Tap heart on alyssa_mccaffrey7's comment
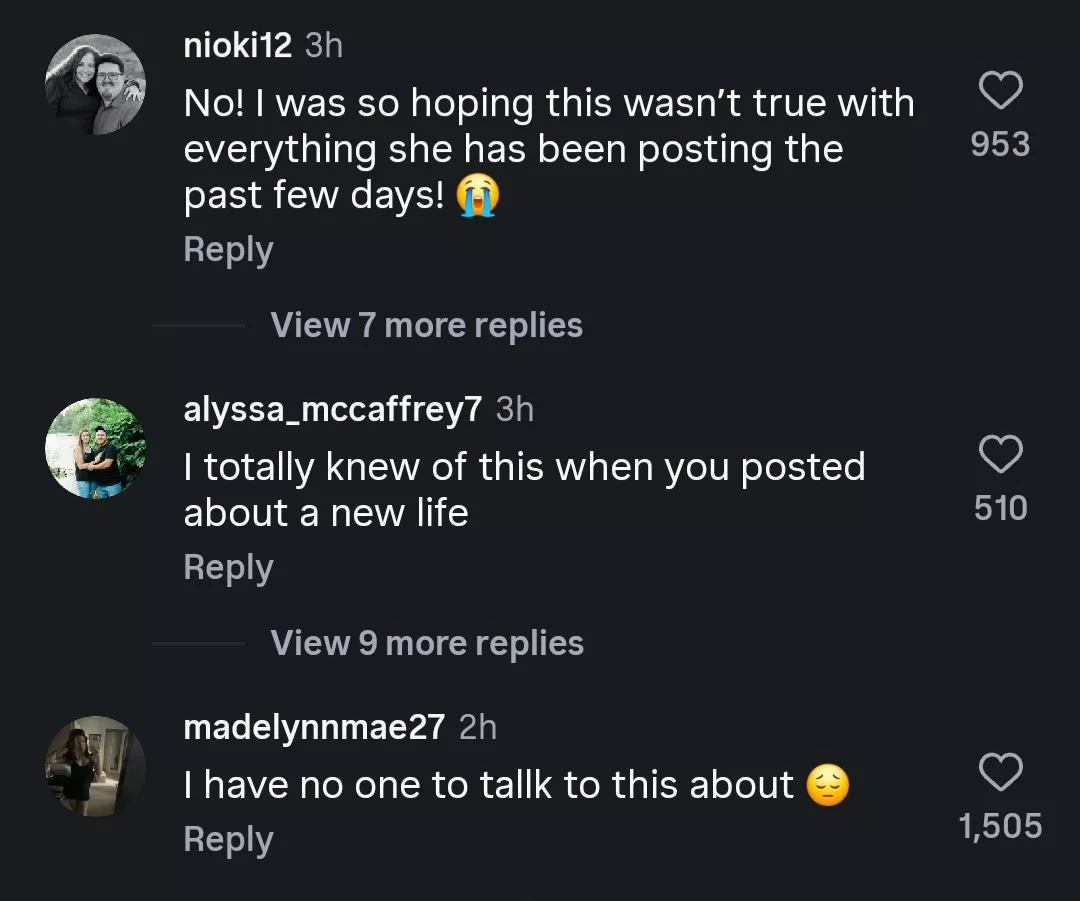The width and height of the screenshot is (1080, 901). tap(1000, 454)
